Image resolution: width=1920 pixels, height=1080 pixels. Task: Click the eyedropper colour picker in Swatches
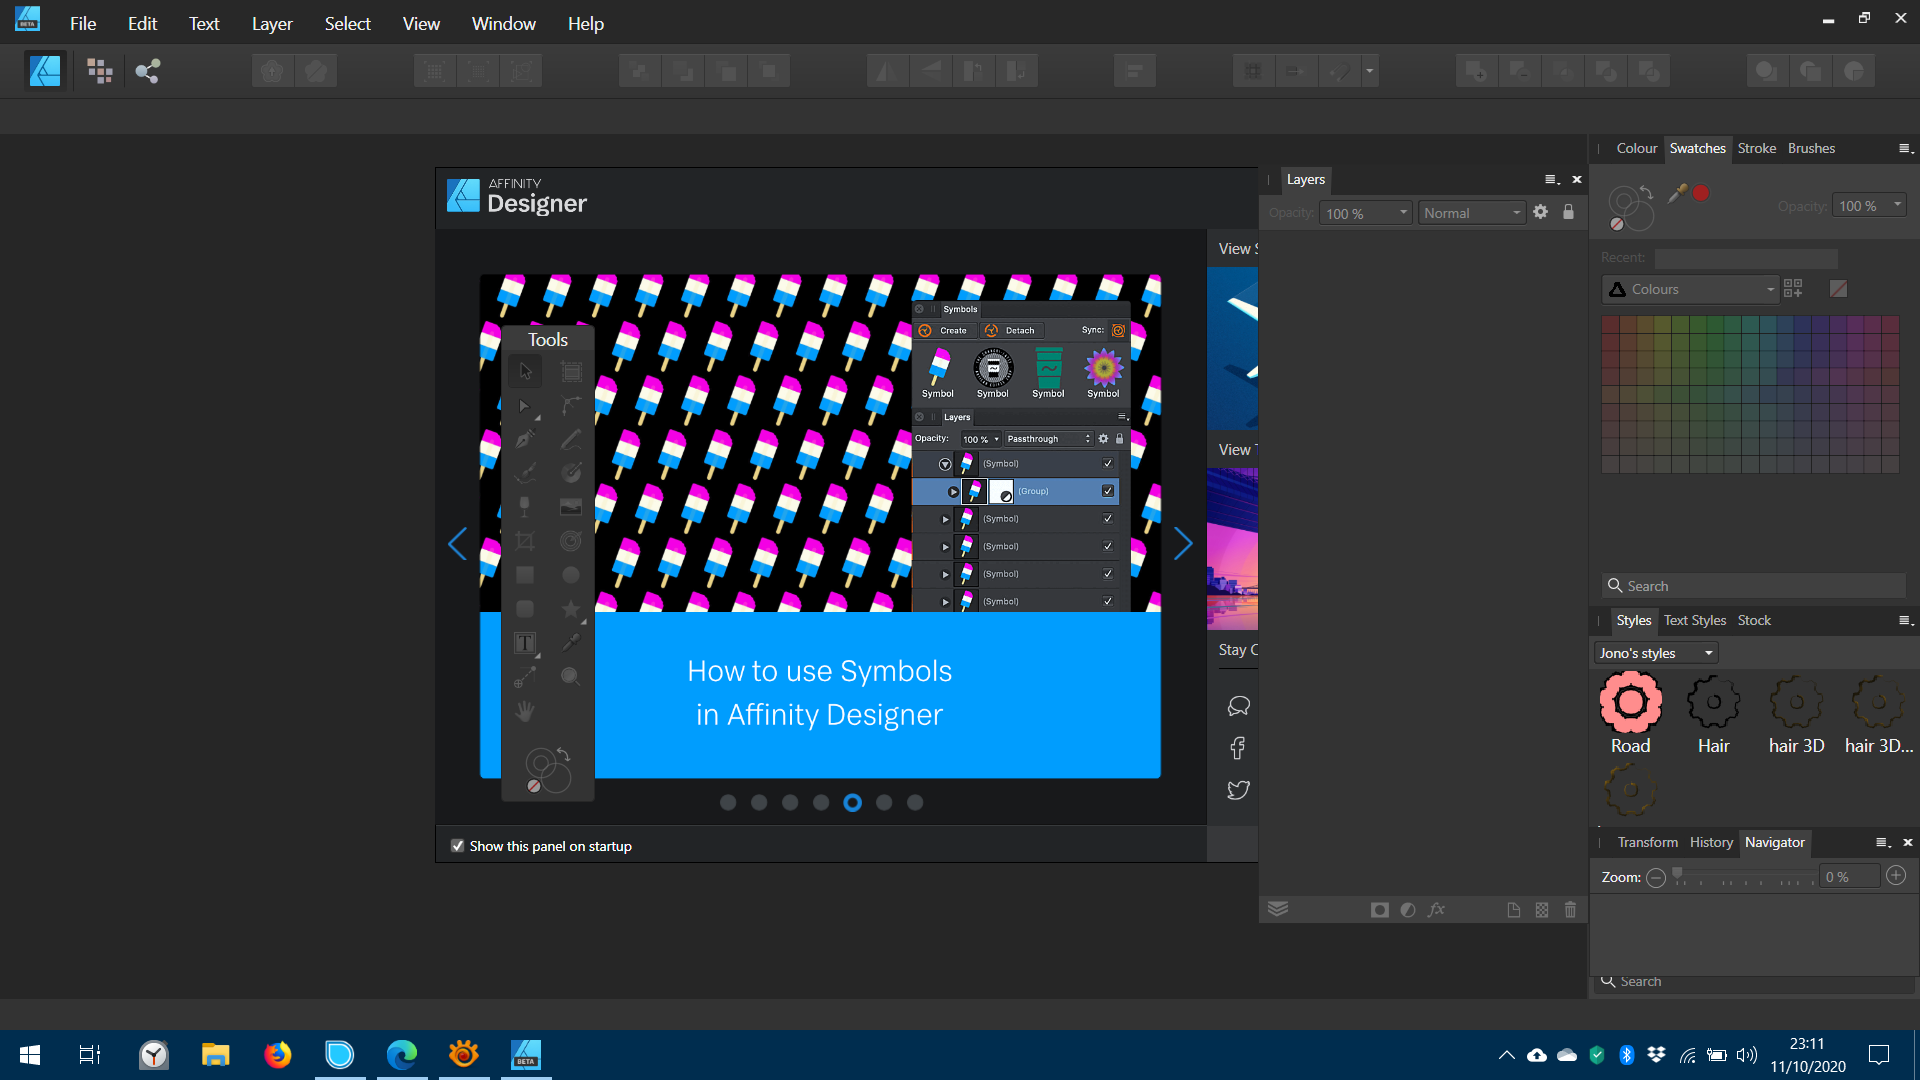click(x=1677, y=192)
